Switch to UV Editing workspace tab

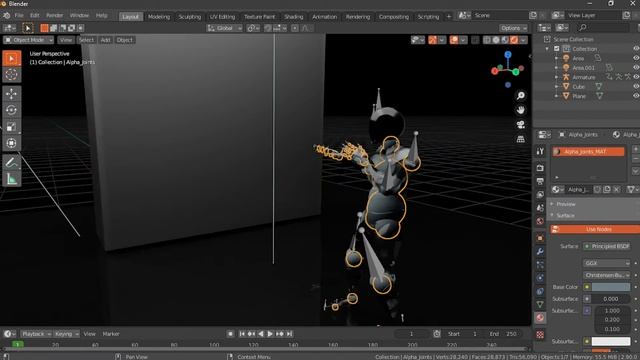222,17
